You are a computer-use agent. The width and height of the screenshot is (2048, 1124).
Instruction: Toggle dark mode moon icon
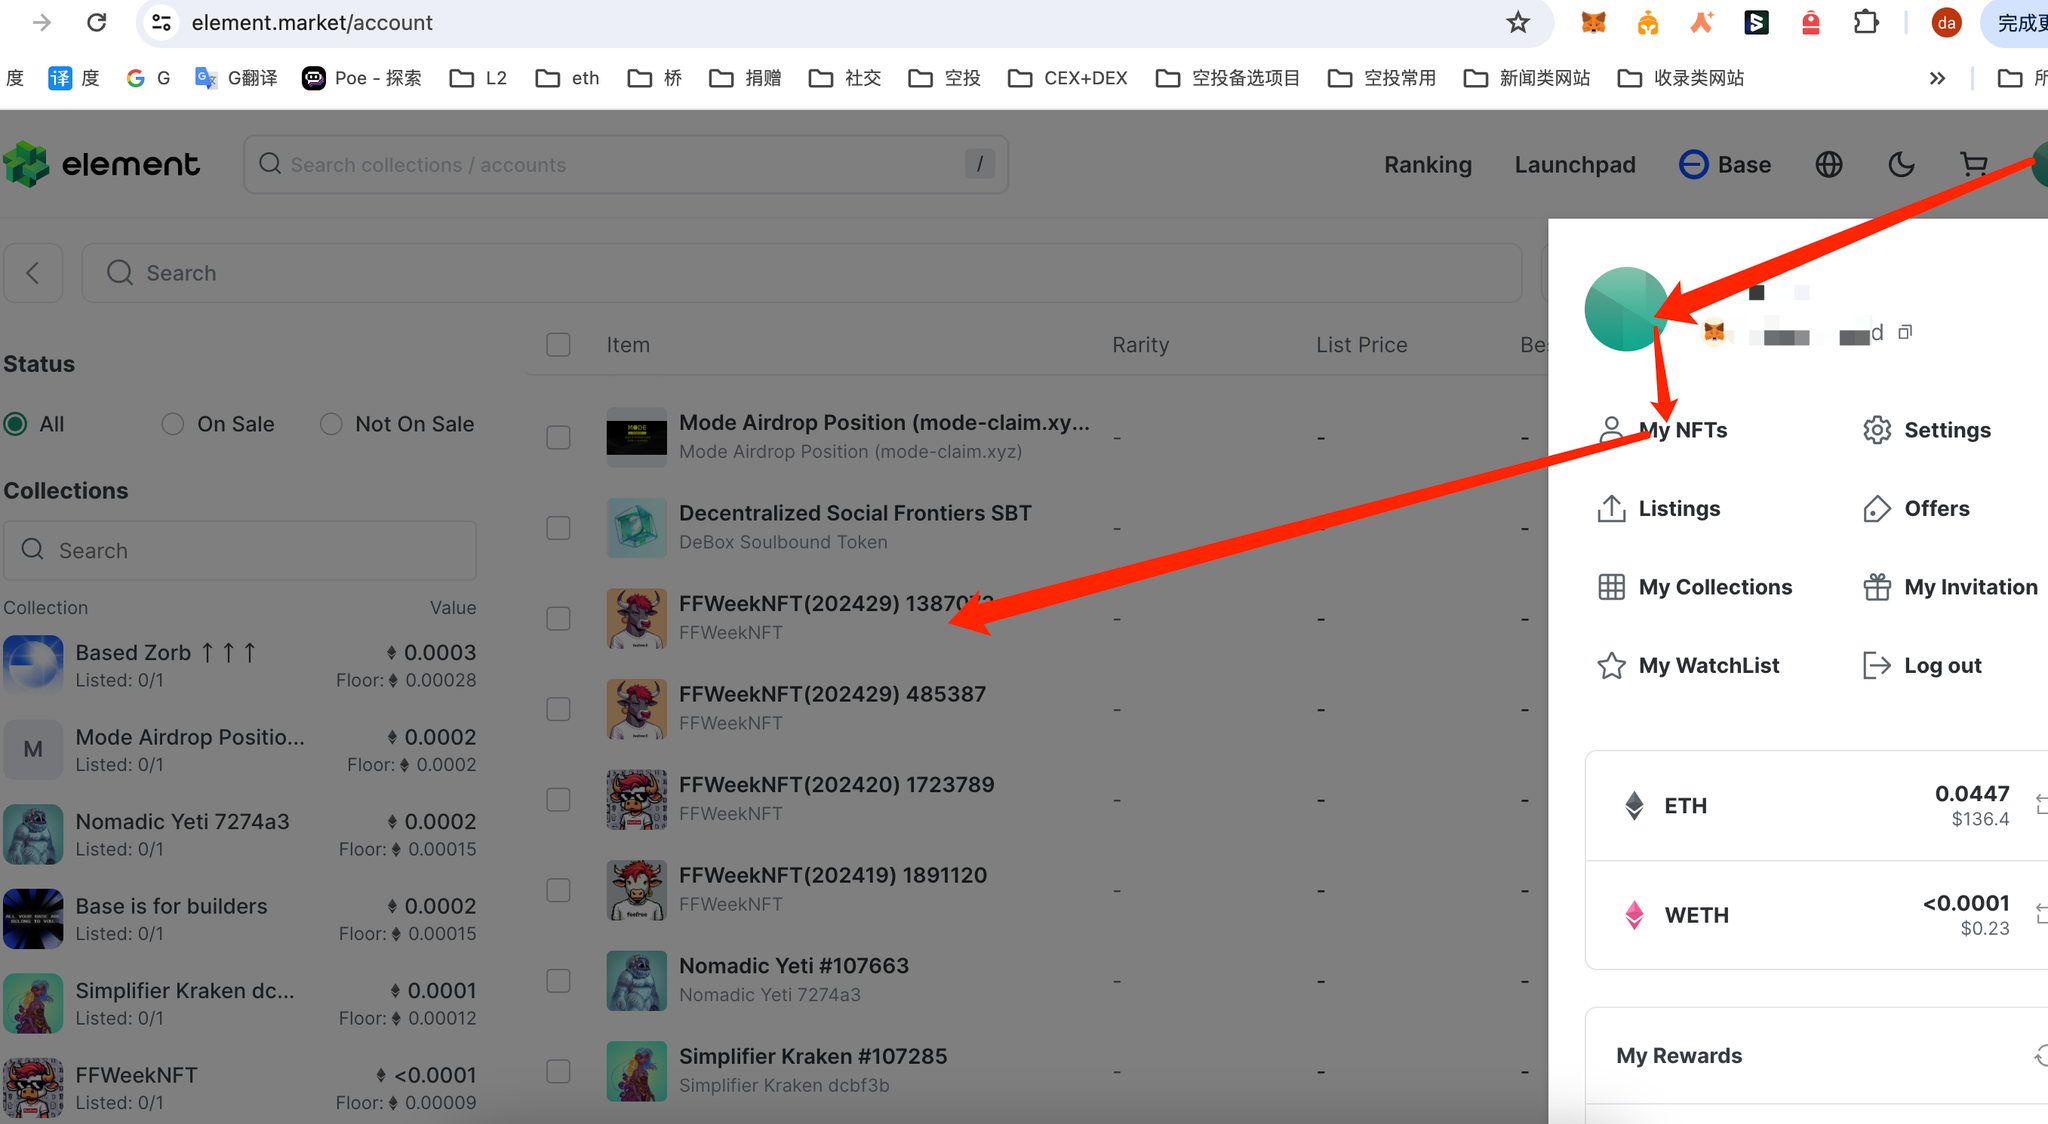click(x=1901, y=165)
